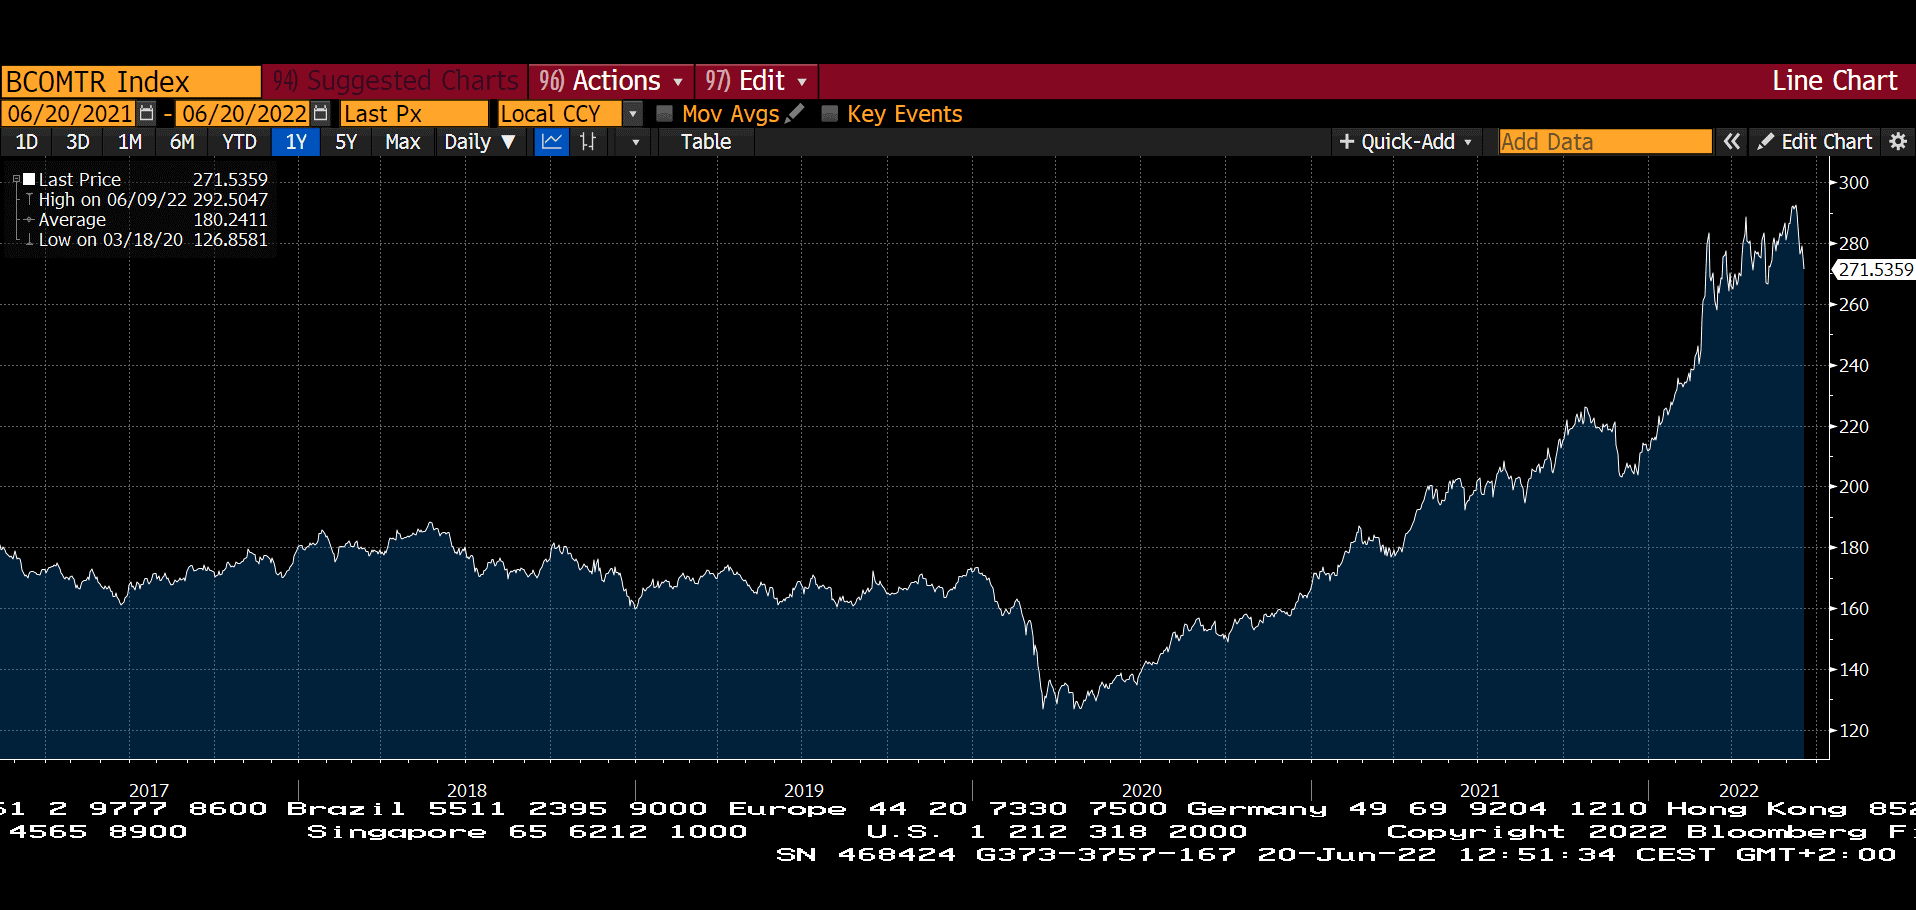Screen dimensions: 1916x910
Task: Click the white Last Price legend square
Action: [29, 179]
